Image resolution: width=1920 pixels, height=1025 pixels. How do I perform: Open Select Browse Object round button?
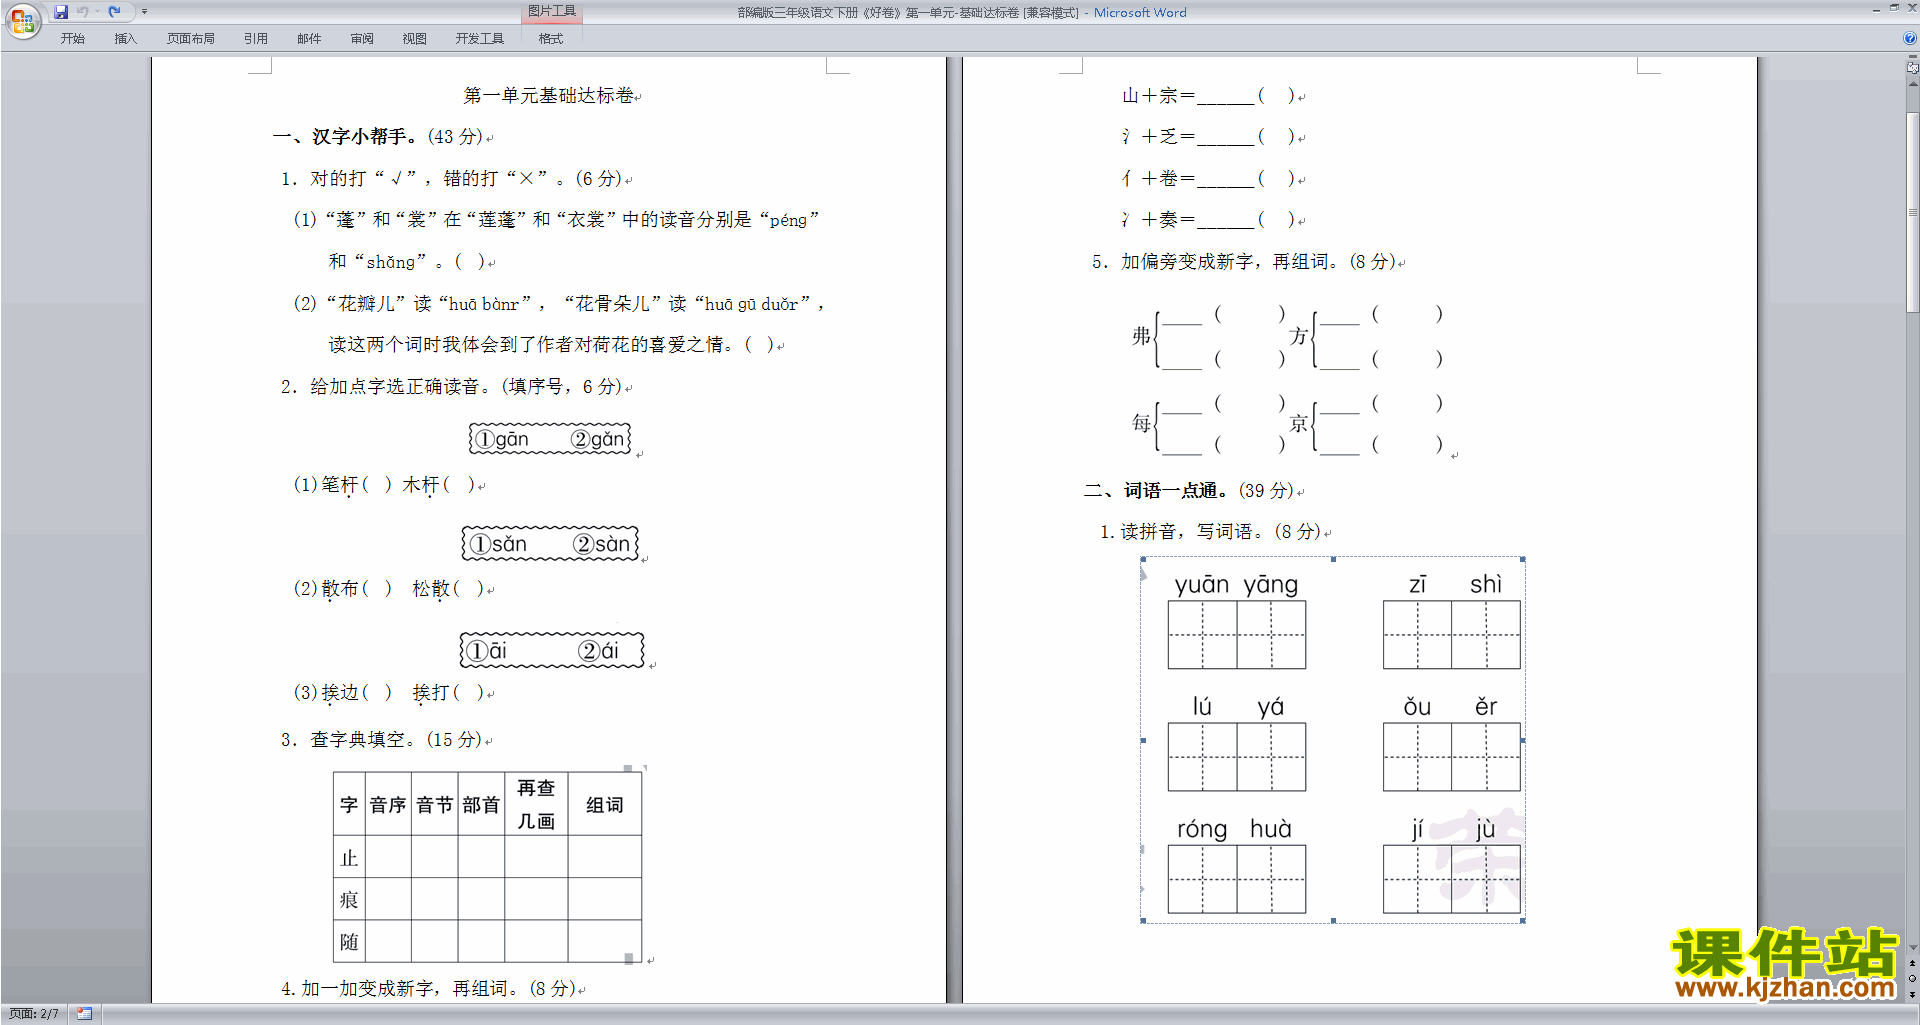(x=1912, y=979)
